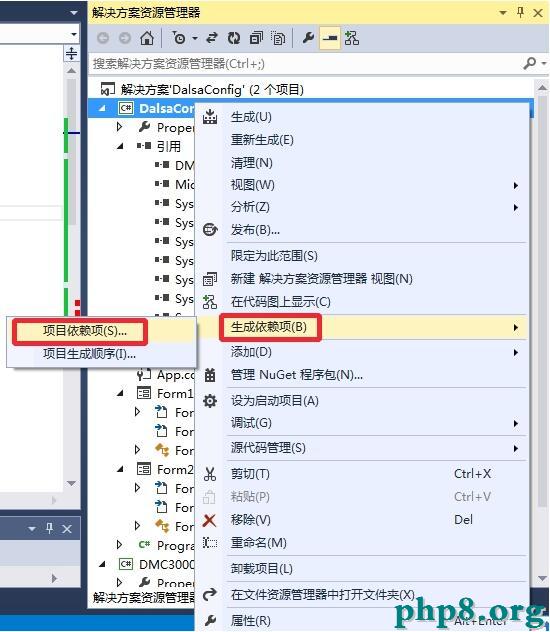This screenshot has width=550, height=632.
Task: Expand the Program file node
Action: (120, 545)
